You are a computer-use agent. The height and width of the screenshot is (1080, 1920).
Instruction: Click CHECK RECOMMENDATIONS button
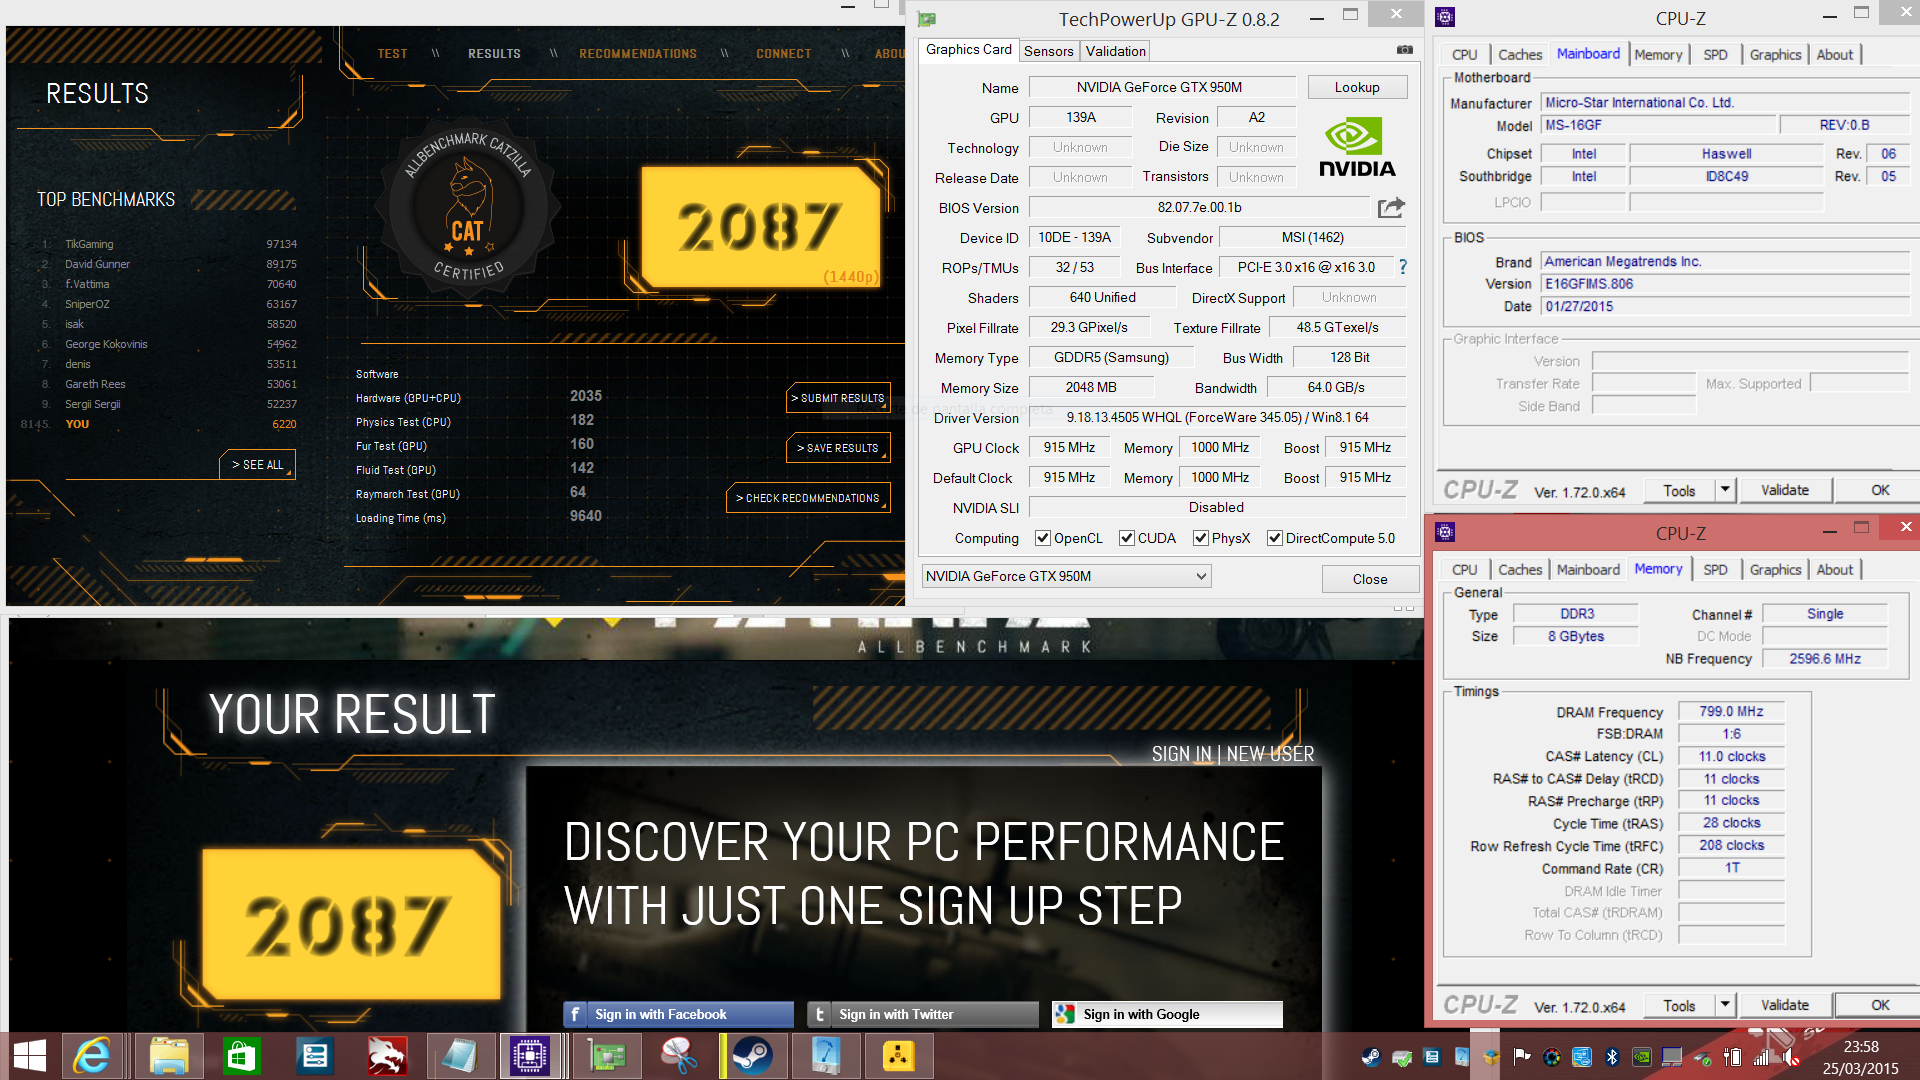tap(808, 498)
